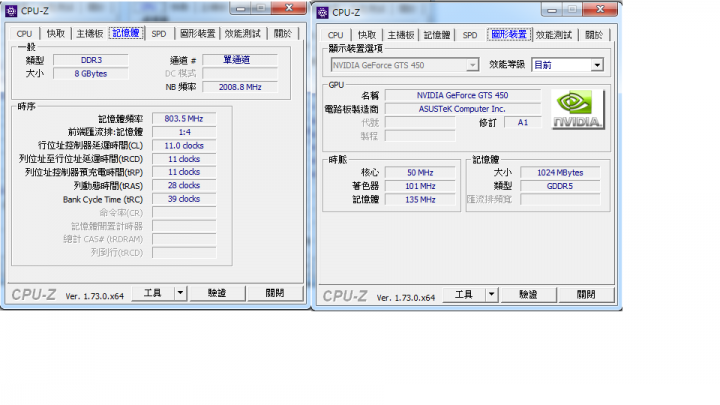The image size is (720, 405).
Task: Open 效能測試 tab in right window
Action: (x=554, y=35)
